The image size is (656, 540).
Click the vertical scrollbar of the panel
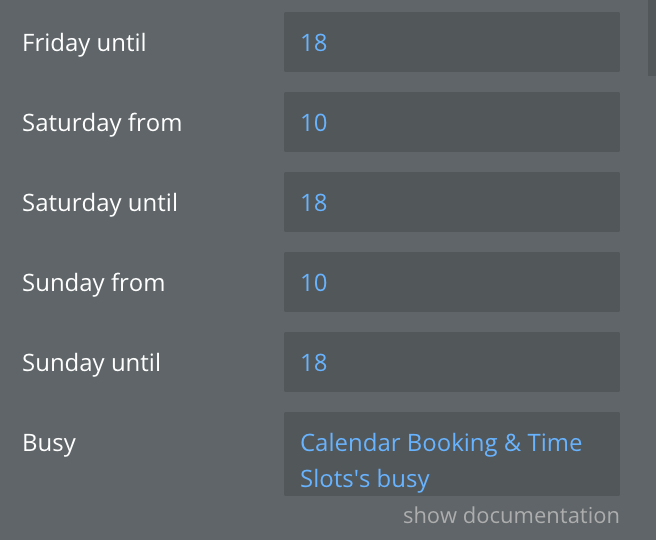651,40
